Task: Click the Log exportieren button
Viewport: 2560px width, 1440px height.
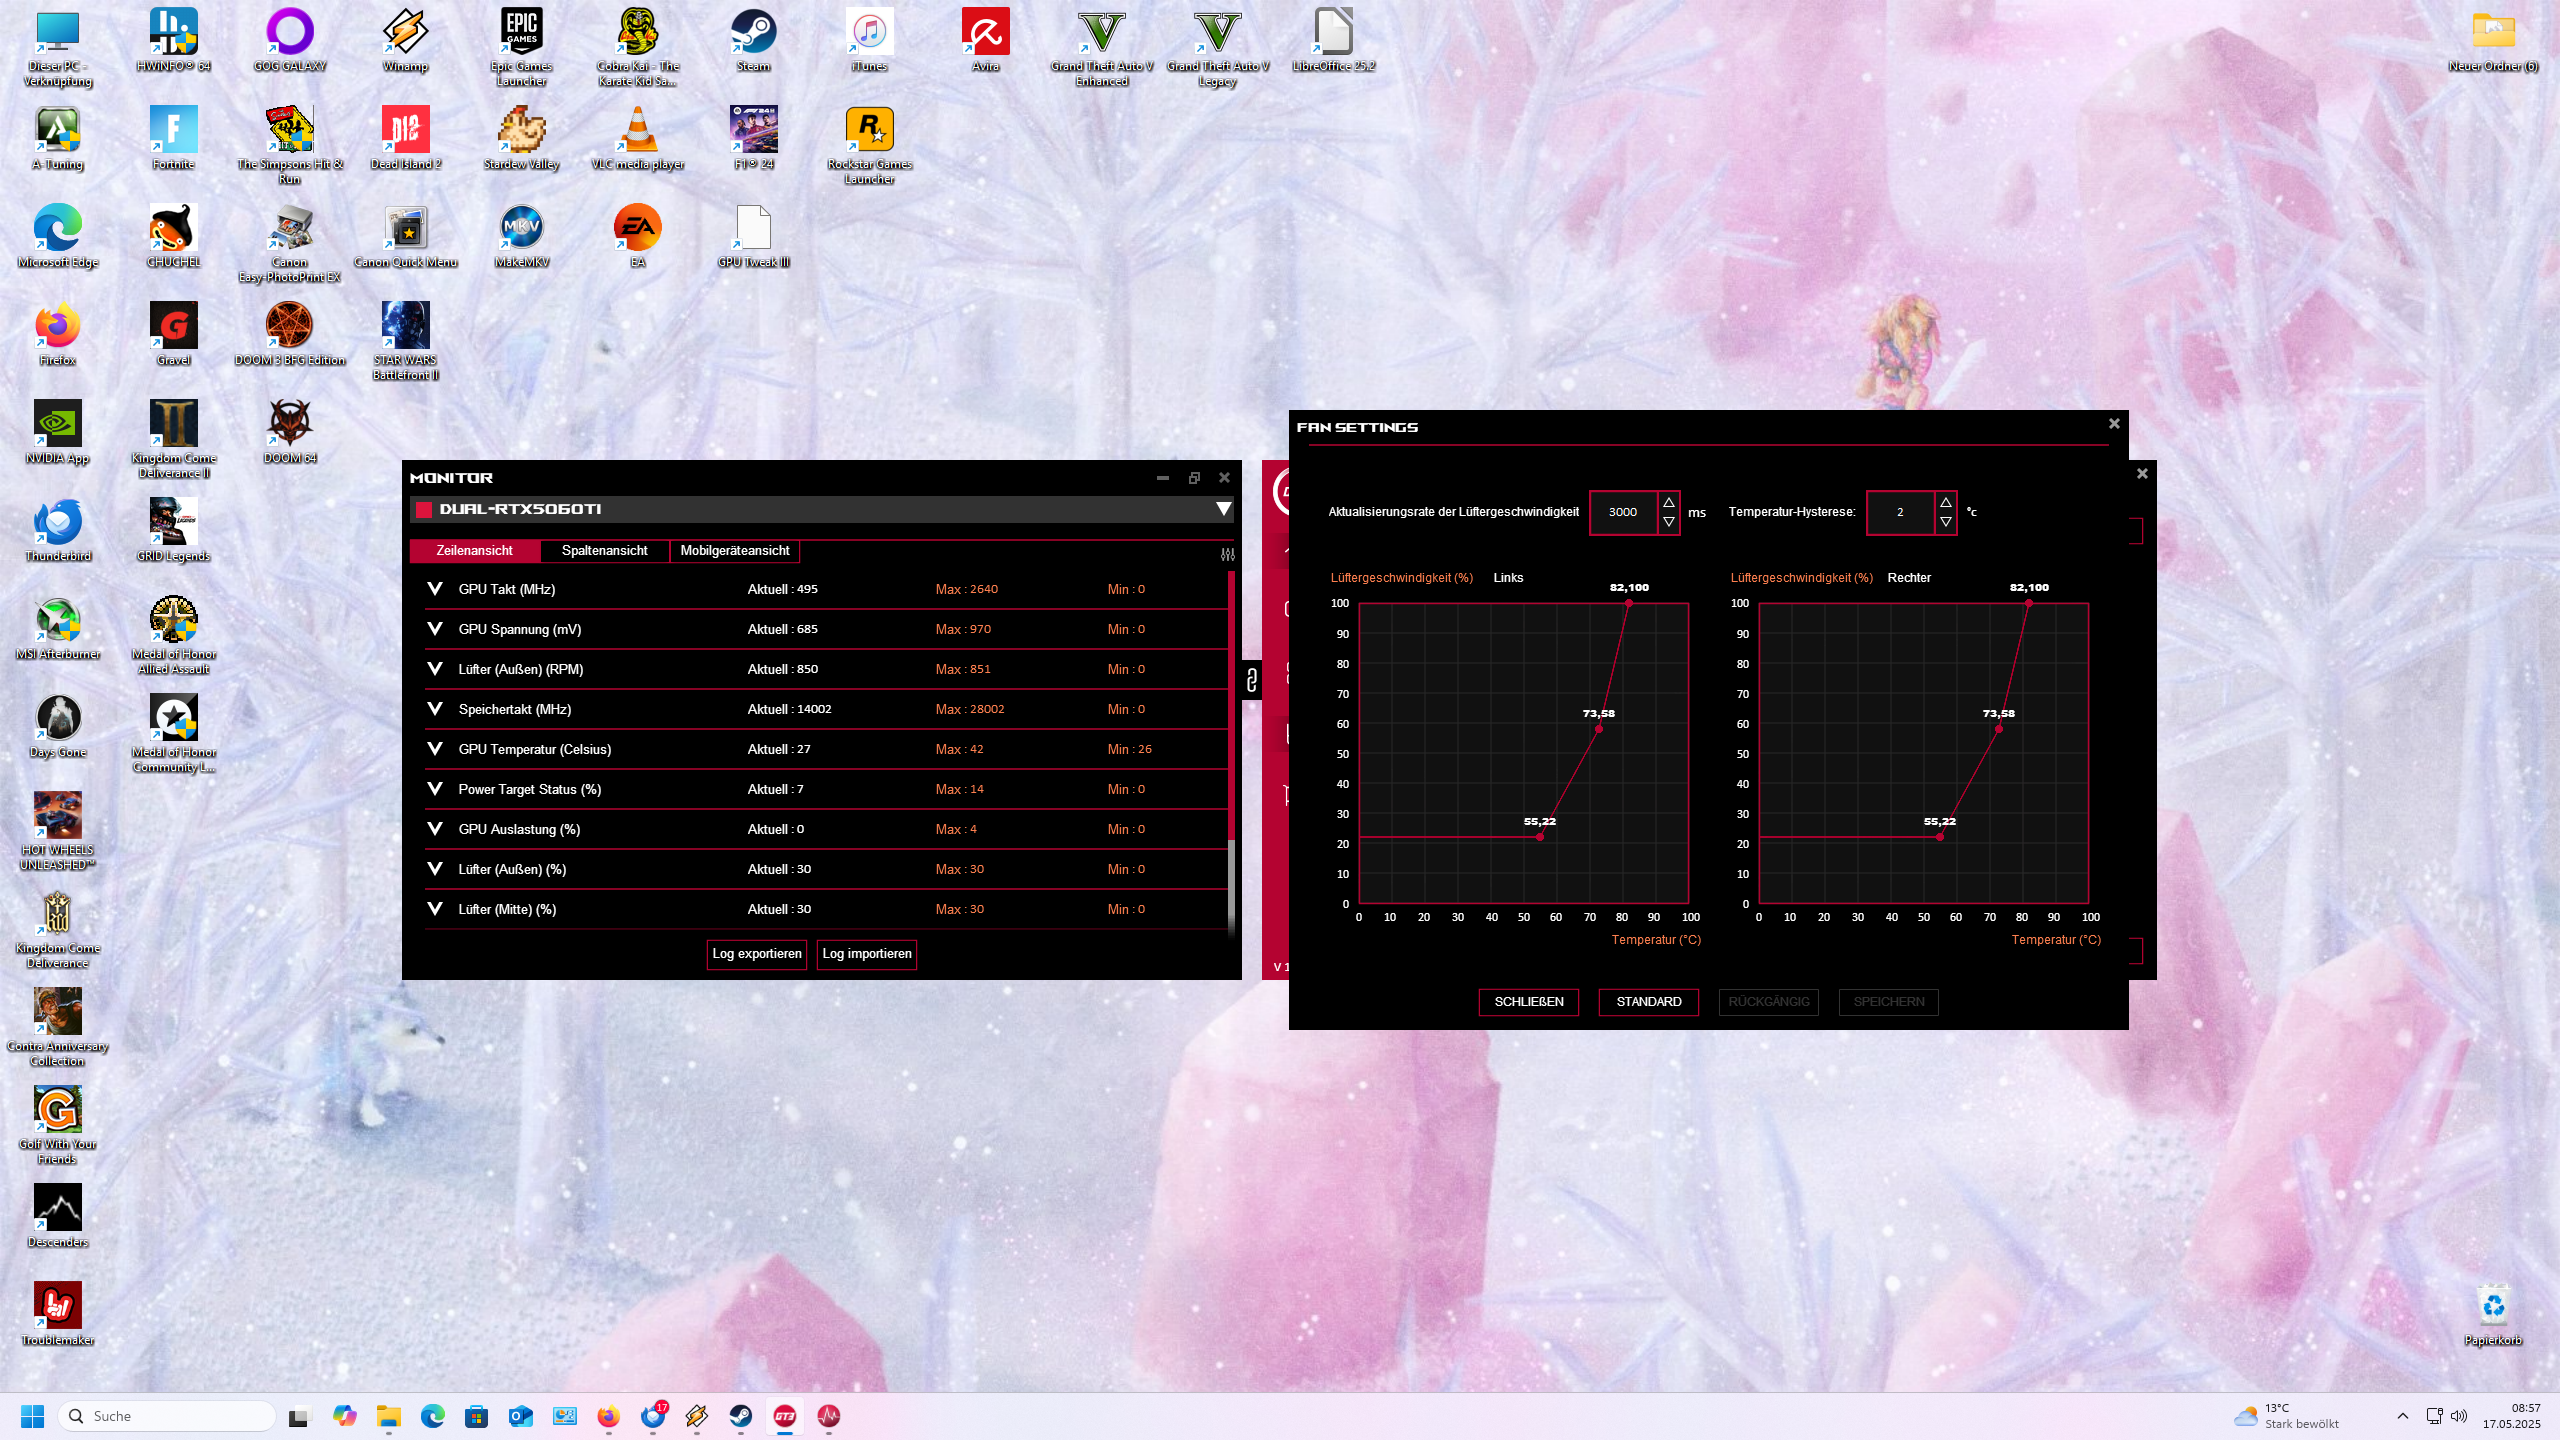Action: (x=756, y=954)
